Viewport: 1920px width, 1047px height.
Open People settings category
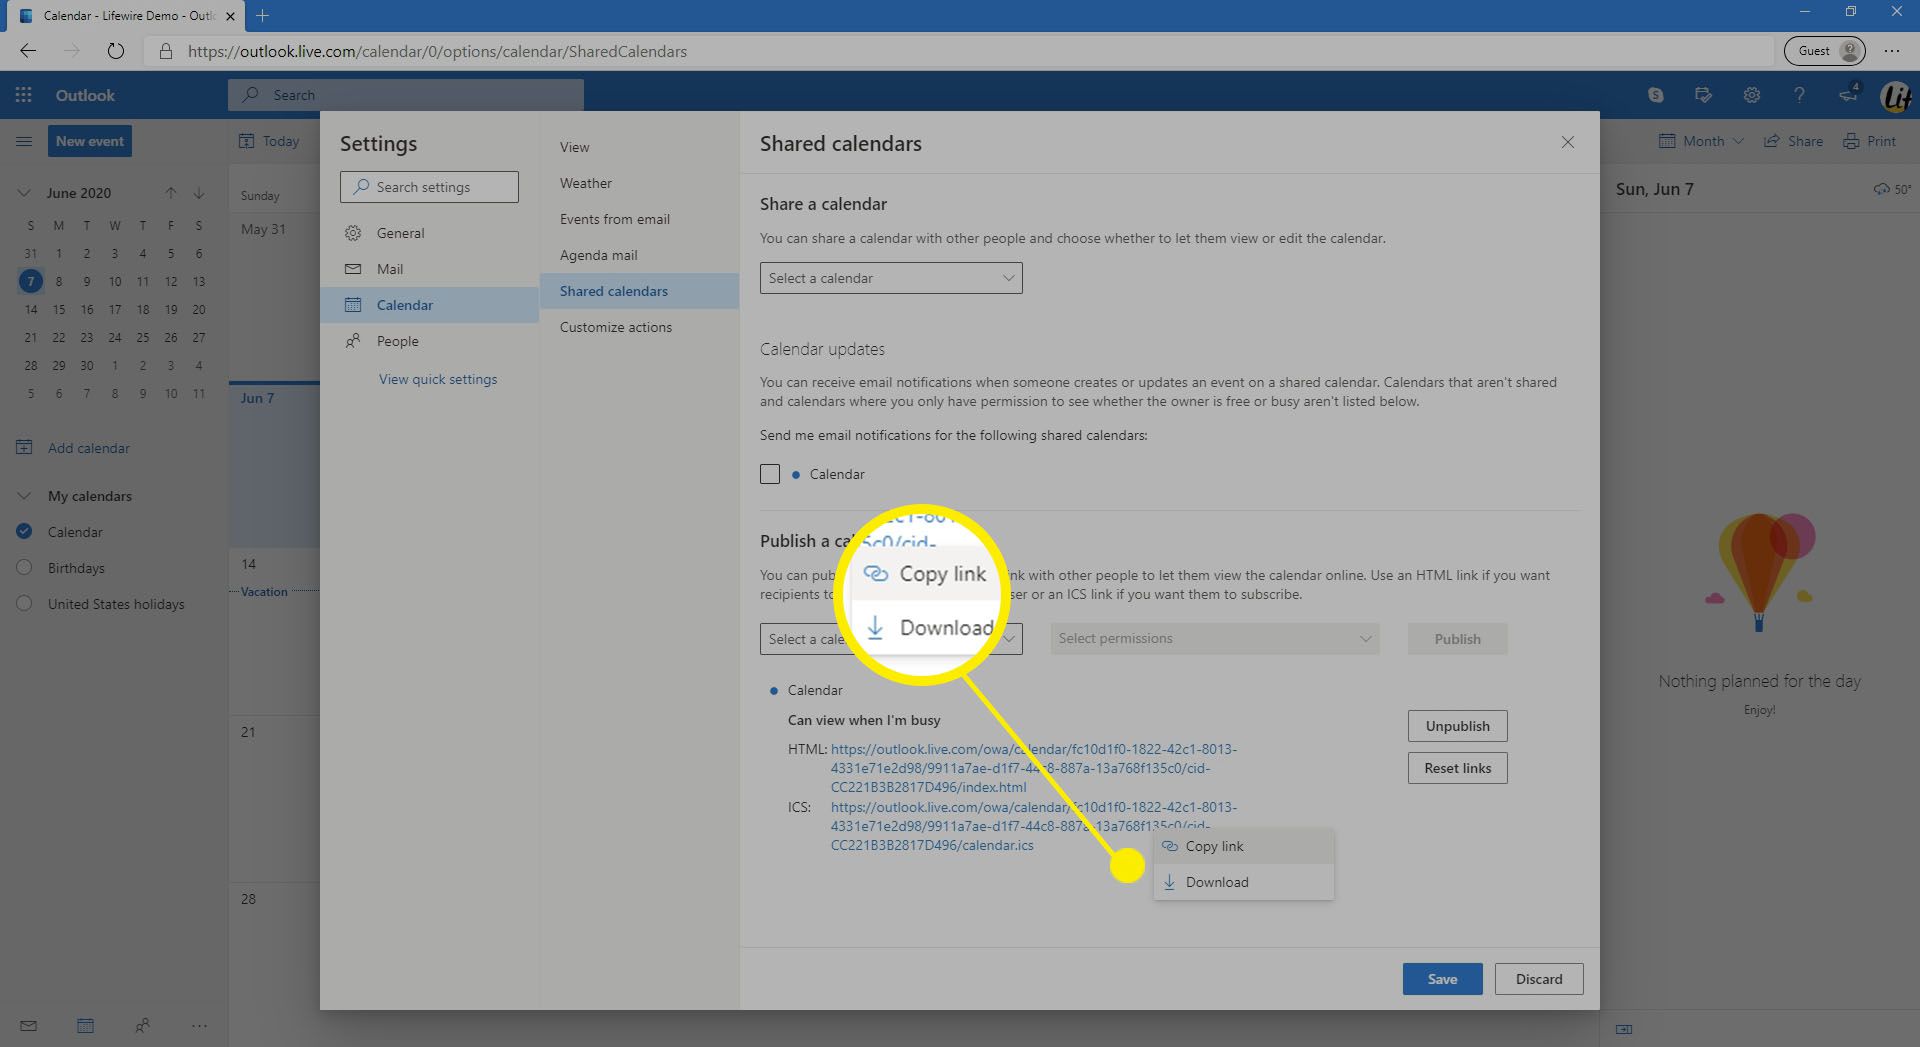coord(429,341)
